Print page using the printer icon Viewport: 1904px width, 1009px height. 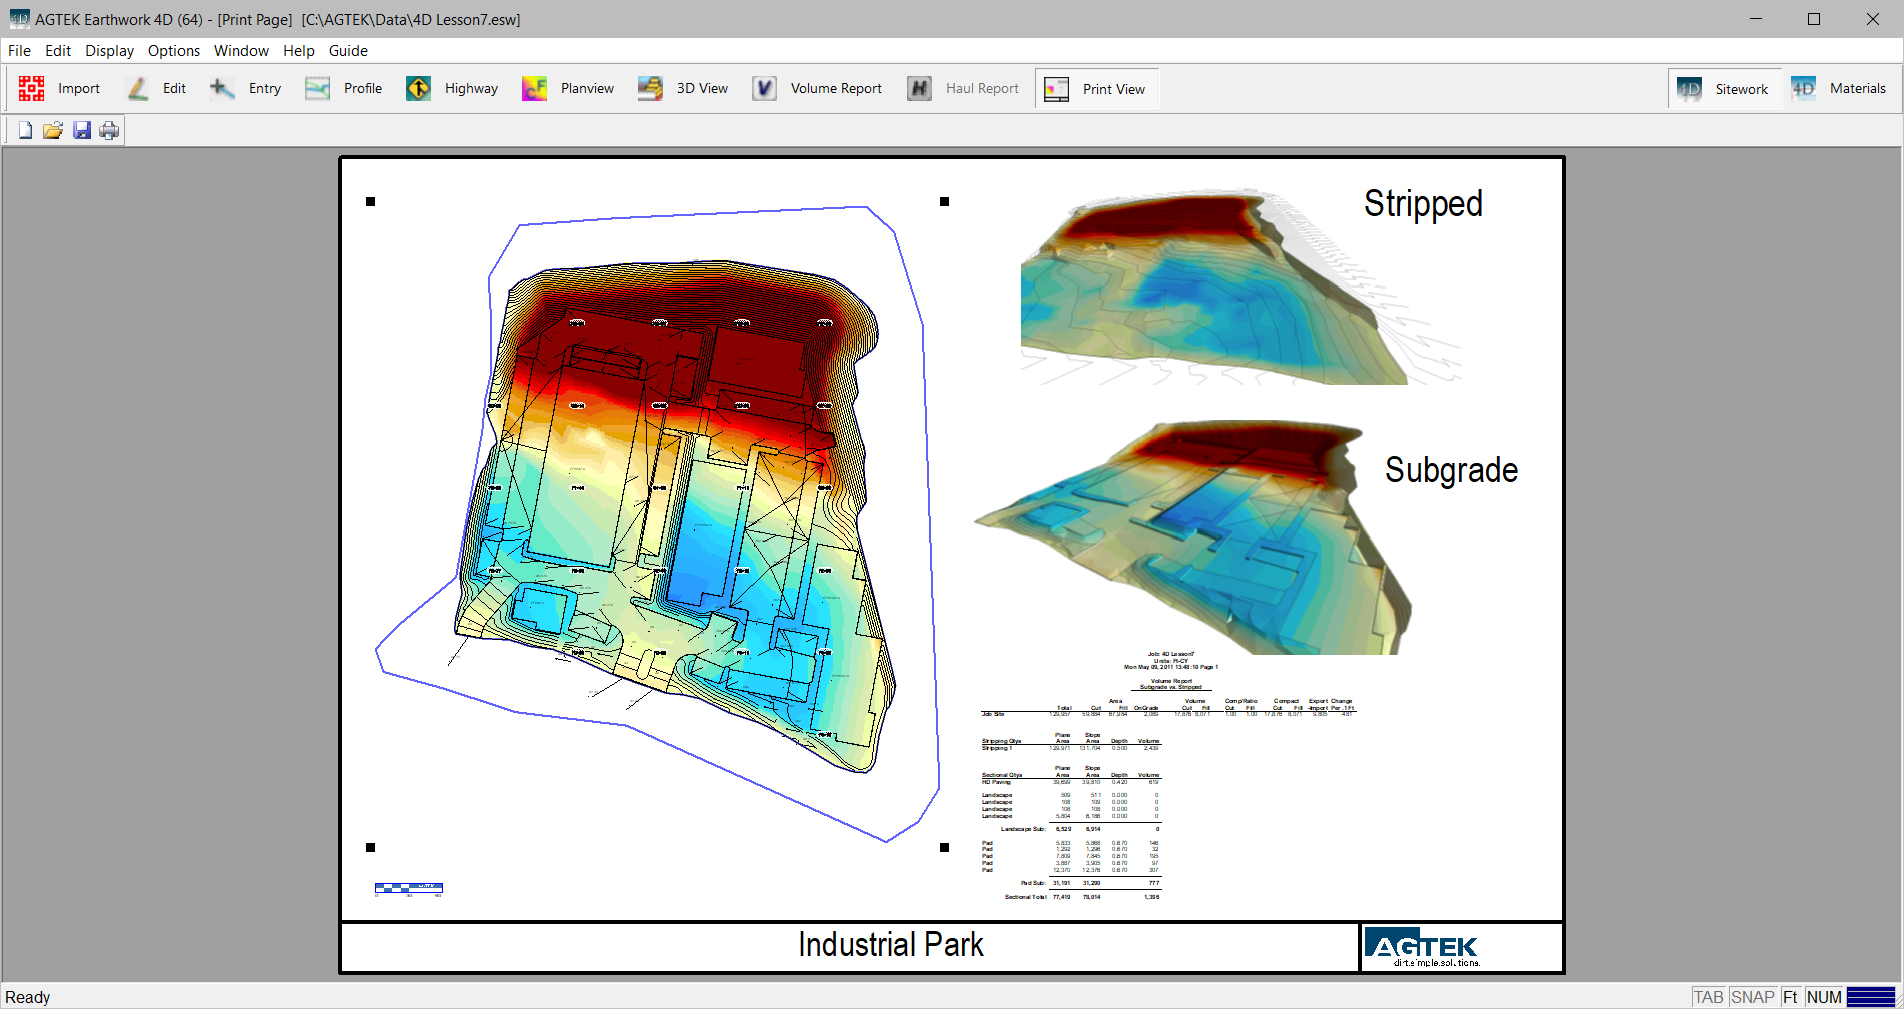pos(109,130)
